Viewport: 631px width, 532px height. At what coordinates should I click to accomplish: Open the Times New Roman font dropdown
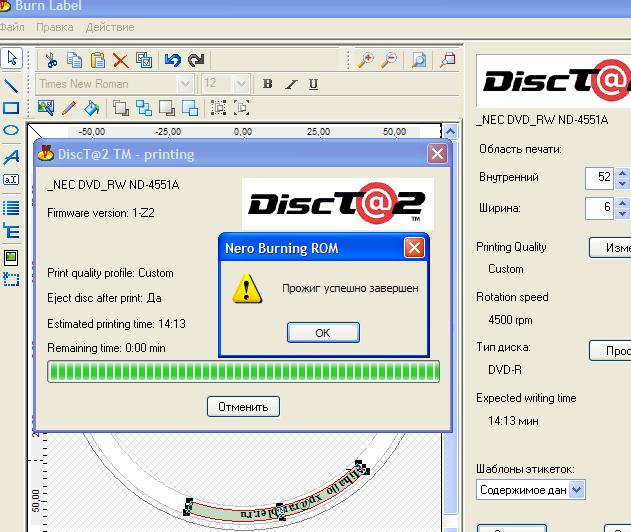pyautogui.click(x=185, y=84)
